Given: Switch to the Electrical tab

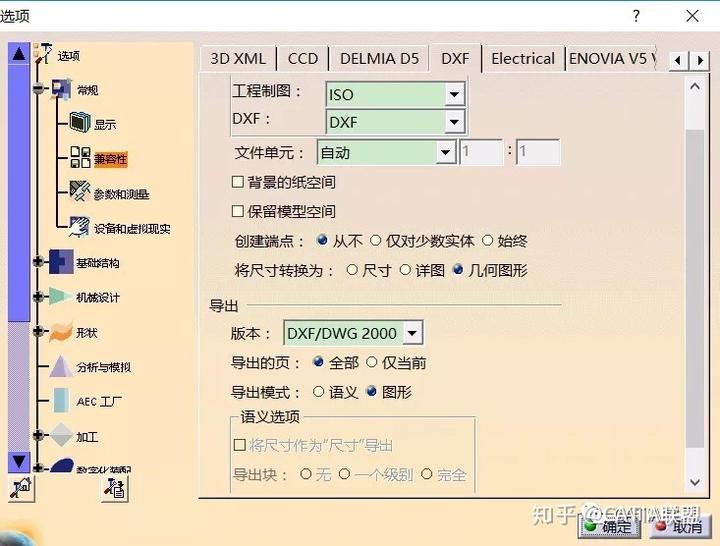Looking at the screenshot, I should click(x=523, y=58).
